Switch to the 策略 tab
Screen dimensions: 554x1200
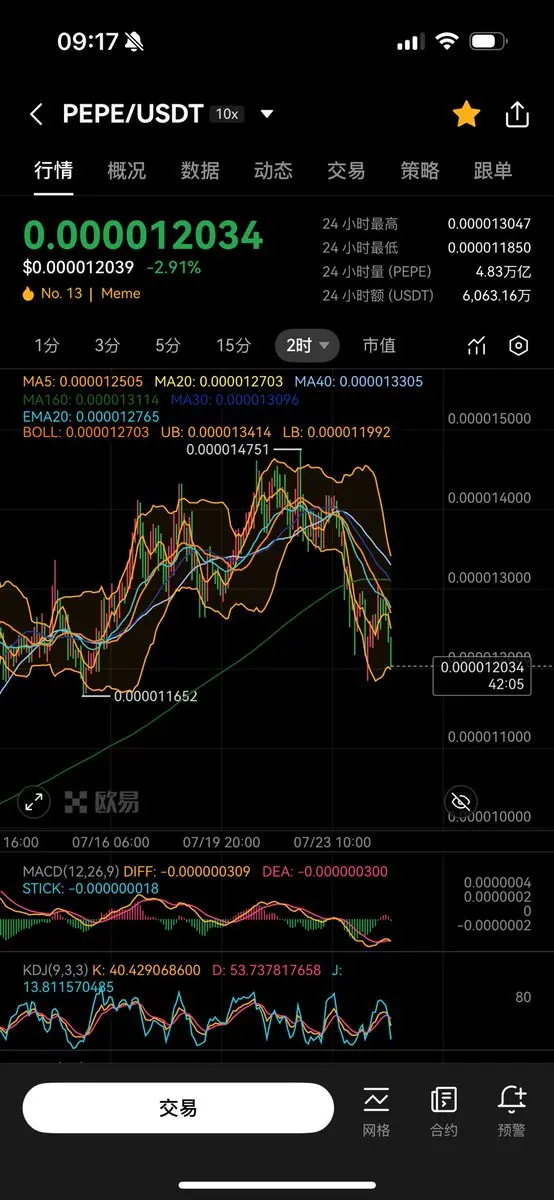(x=420, y=171)
